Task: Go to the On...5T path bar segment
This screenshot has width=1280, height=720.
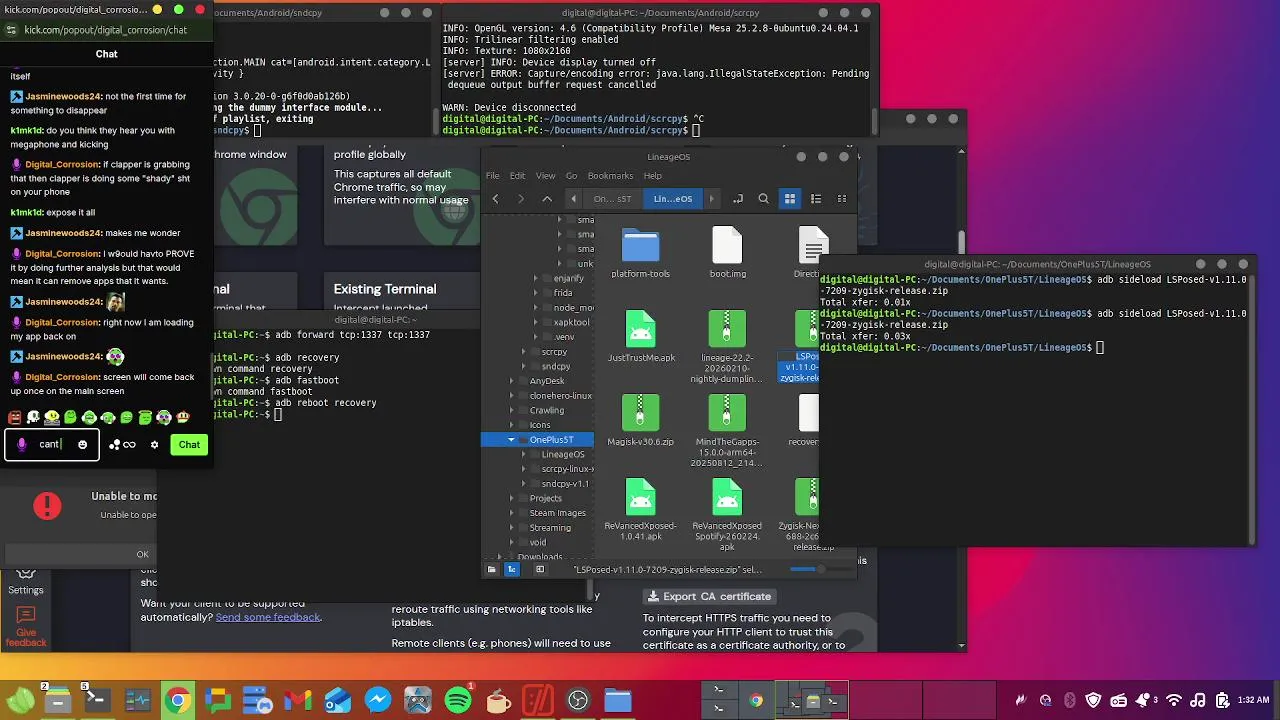Action: [x=612, y=199]
